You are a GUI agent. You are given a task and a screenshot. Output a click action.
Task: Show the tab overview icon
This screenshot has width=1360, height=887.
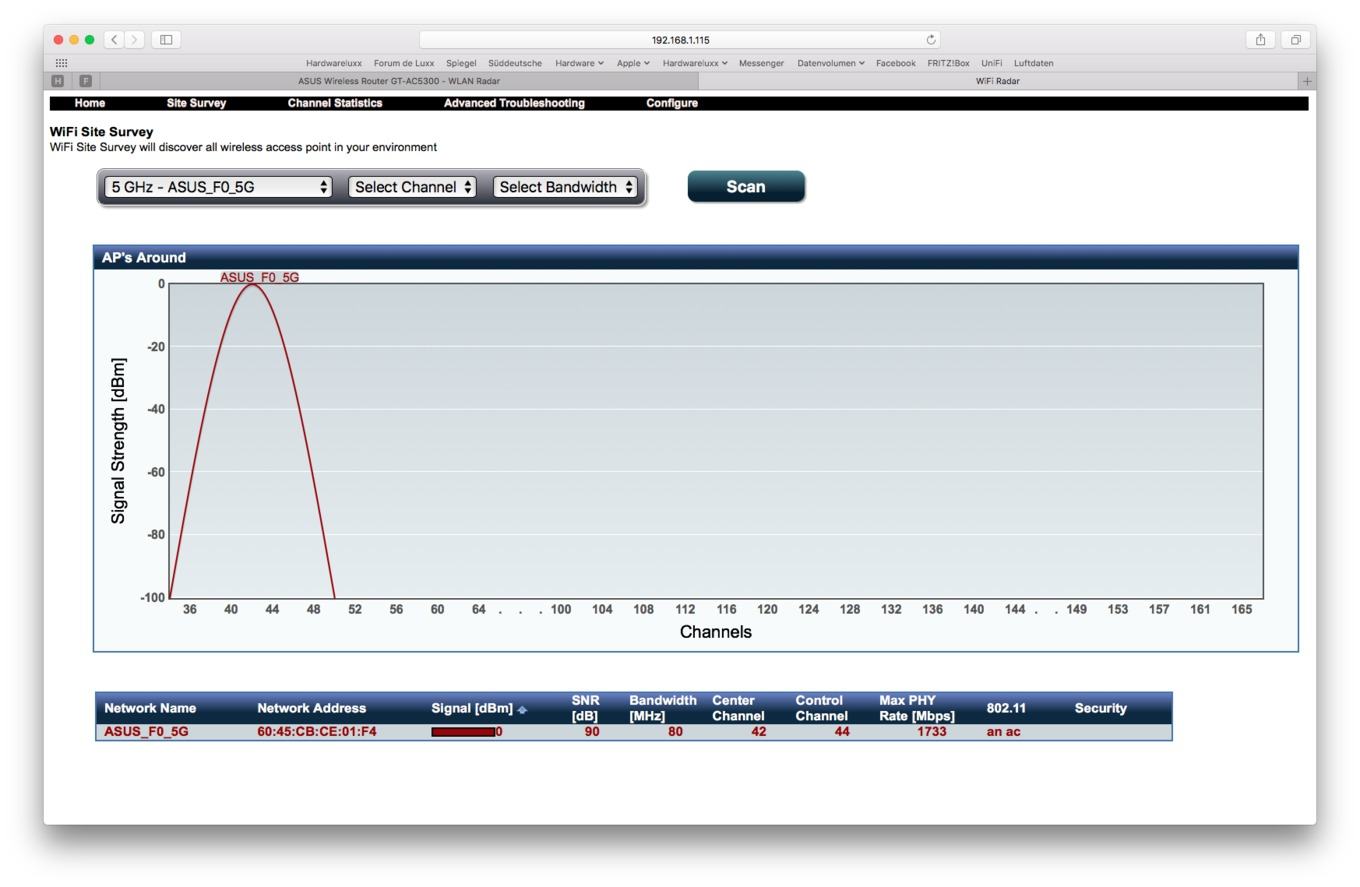[x=1295, y=40]
